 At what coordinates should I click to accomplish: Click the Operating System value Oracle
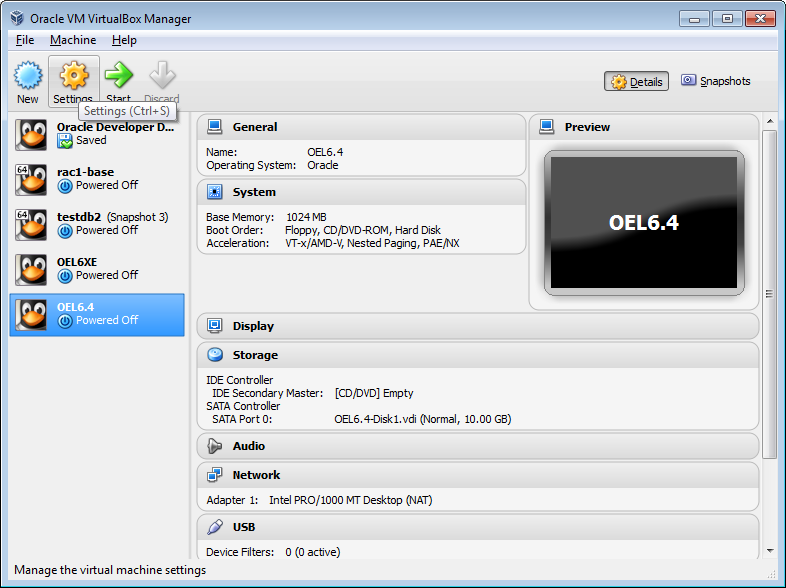click(322, 165)
